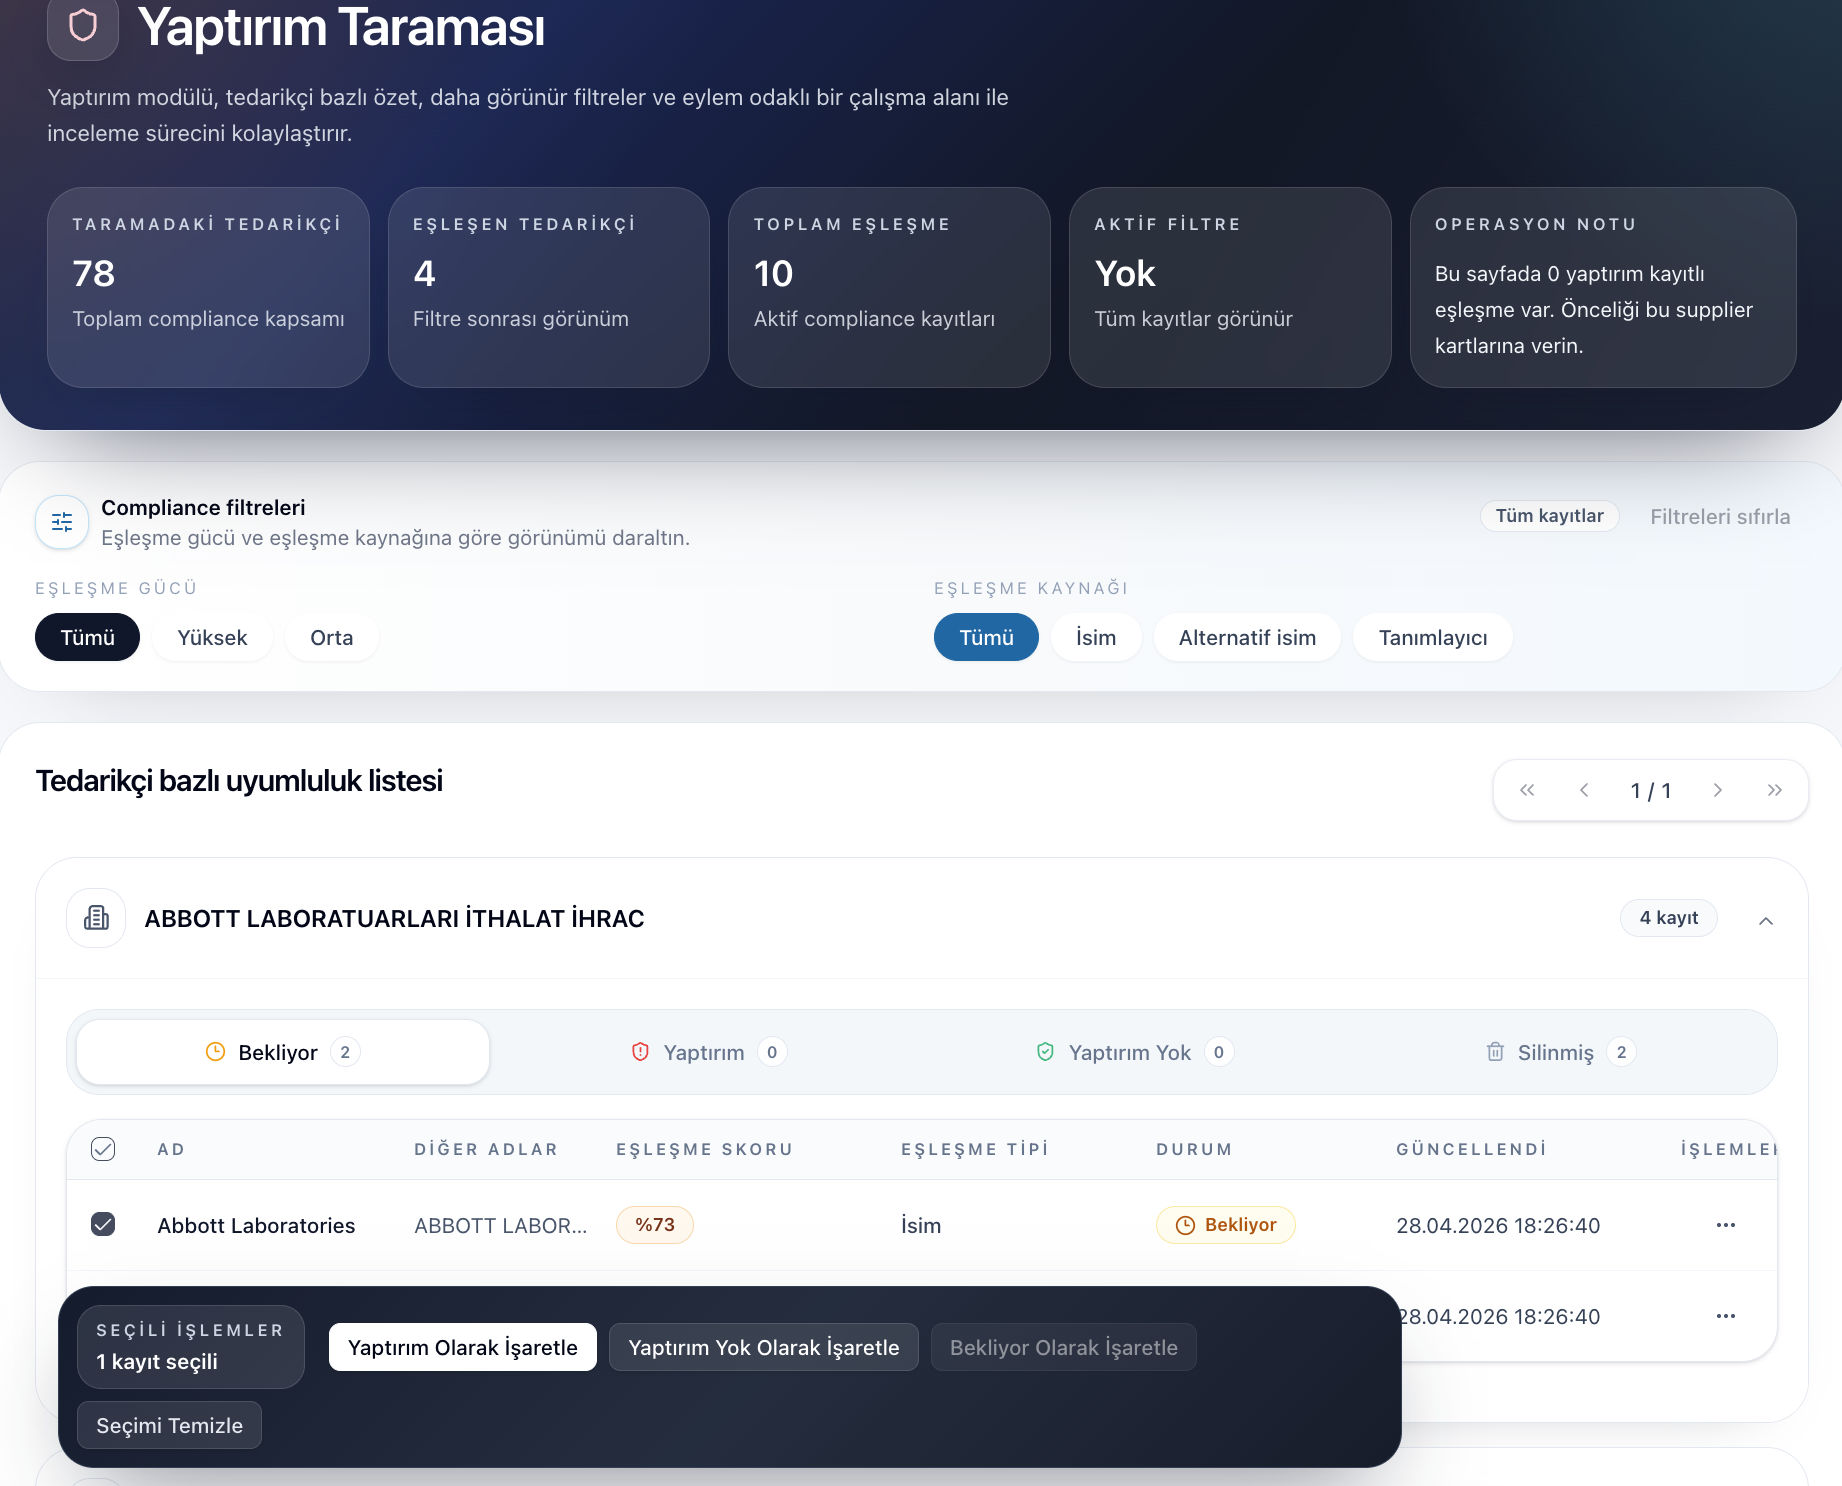Open actions menu for Abbott Laboratories row
This screenshot has height=1486, width=1842.
[x=1726, y=1225]
